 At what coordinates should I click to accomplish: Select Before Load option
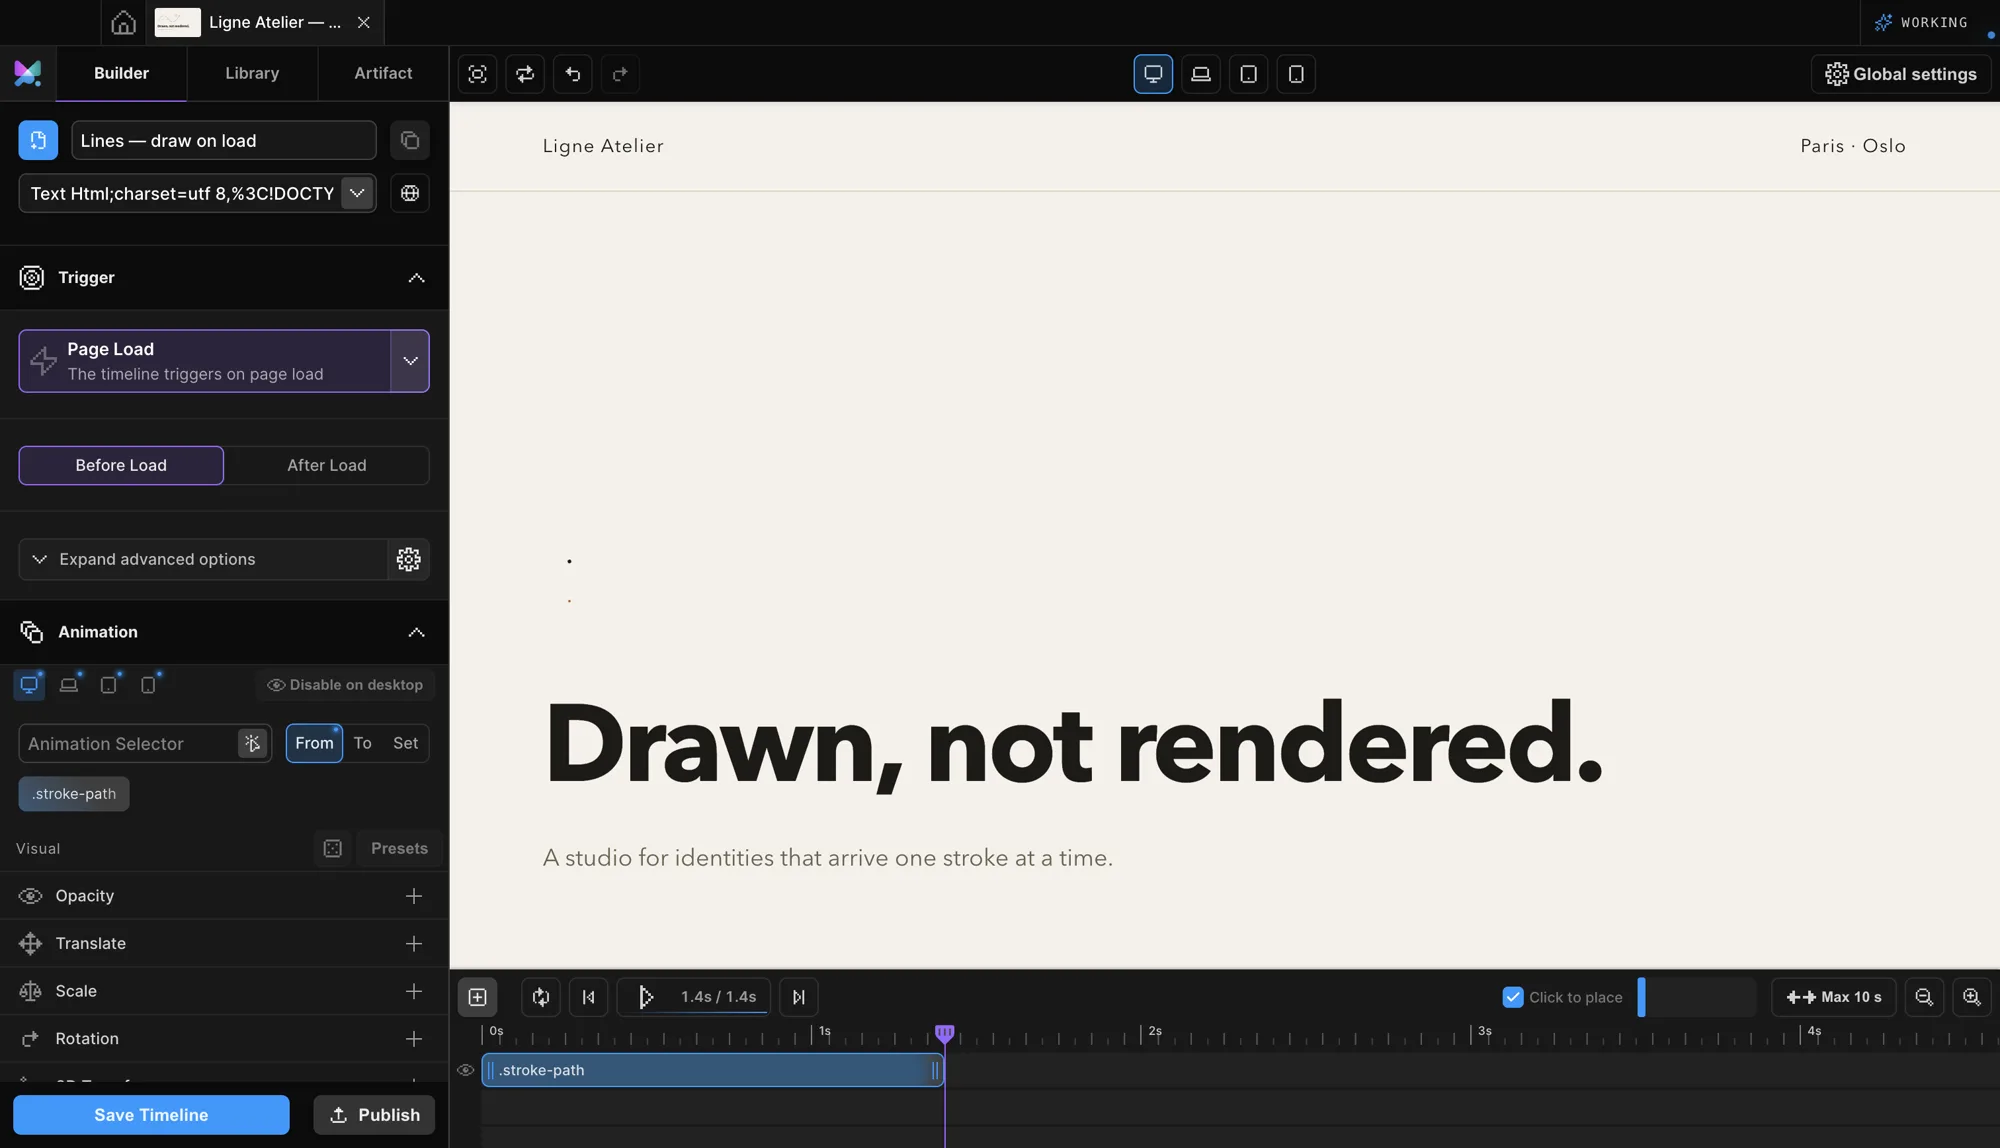click(121, 465)
